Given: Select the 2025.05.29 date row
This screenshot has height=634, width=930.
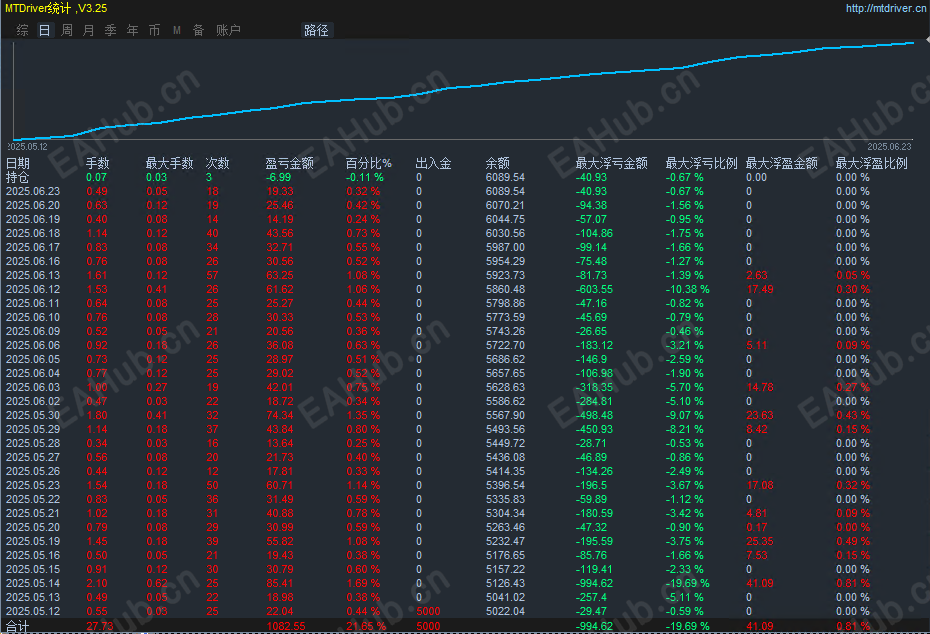Looking at the screenshot, I should tap(33, 429).
